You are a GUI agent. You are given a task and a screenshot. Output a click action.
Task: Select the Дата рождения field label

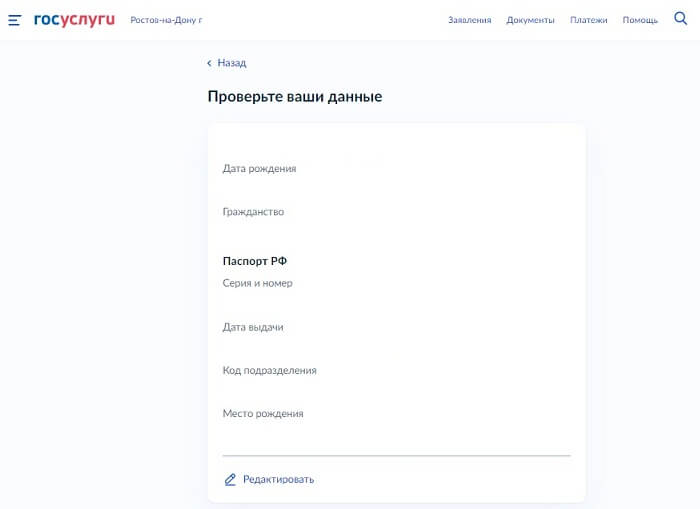pyautogui.click(x=259, y=168)
